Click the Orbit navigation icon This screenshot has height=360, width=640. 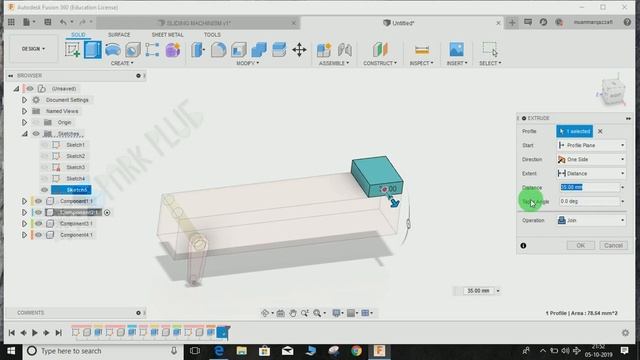[x=265, y=313]
